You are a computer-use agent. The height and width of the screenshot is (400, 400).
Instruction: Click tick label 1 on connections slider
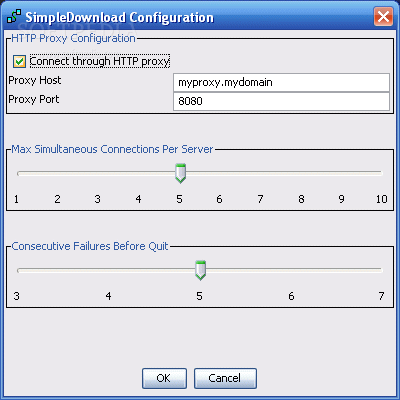click(x=16, y=199)
